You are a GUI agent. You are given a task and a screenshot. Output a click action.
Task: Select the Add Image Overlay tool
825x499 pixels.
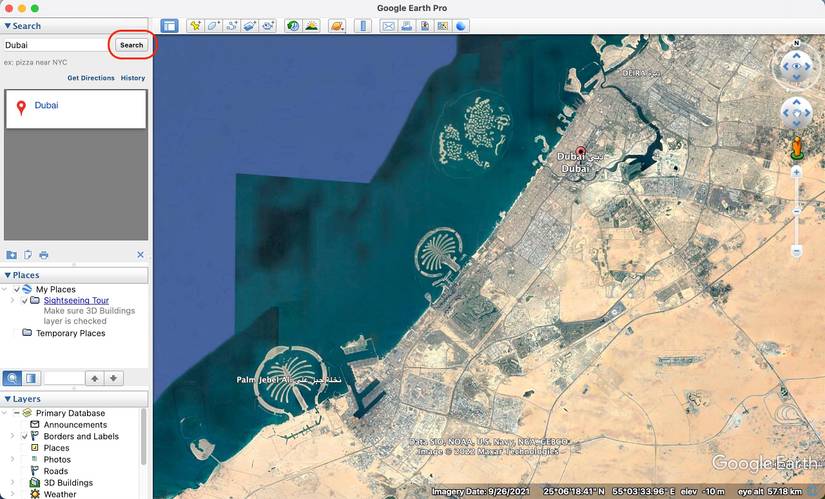click(x=249, y=26)
